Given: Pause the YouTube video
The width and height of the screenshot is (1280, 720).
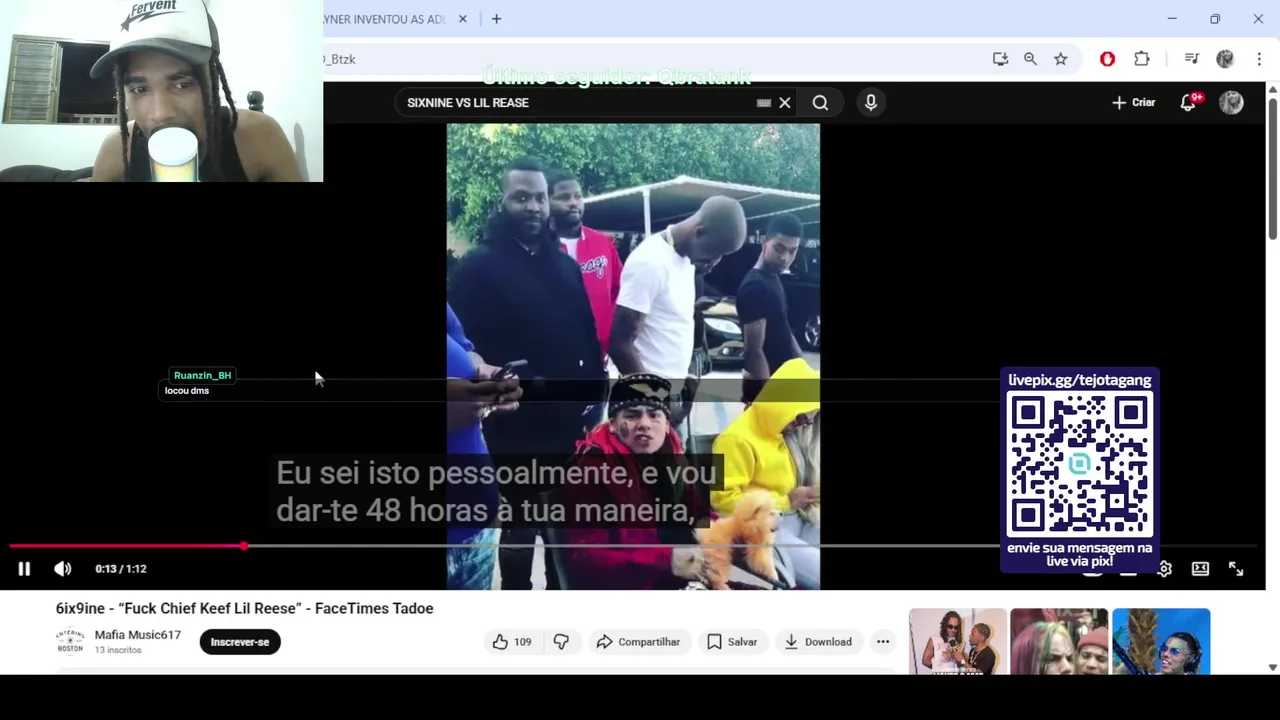Looking at the screenshot, I should coord(24,569).
